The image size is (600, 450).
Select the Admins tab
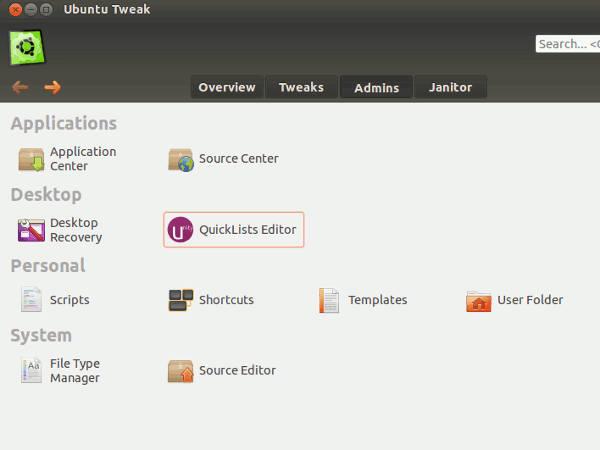377,88
